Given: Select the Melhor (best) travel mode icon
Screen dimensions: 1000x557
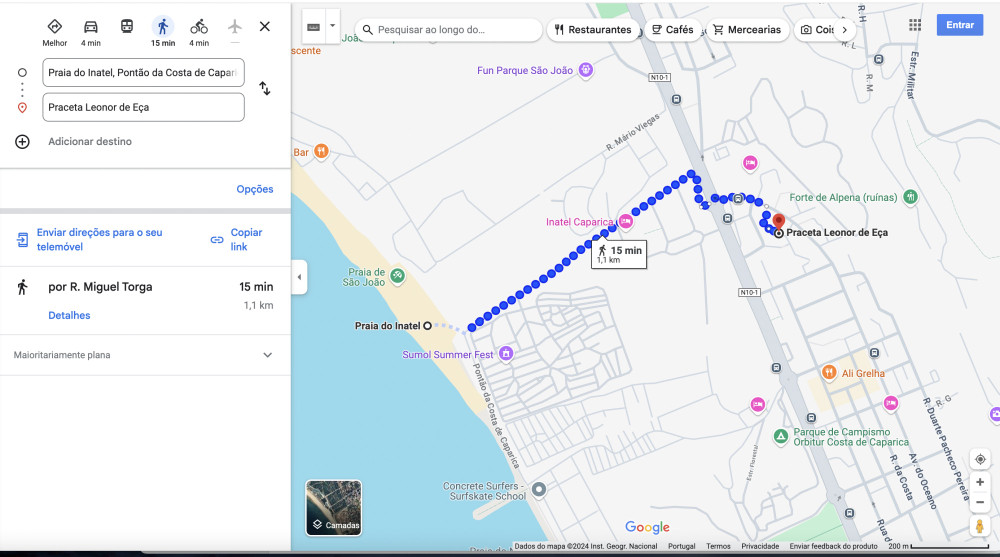Looking at the screenshot, I should pyautogui.click(x=55, y=27).
